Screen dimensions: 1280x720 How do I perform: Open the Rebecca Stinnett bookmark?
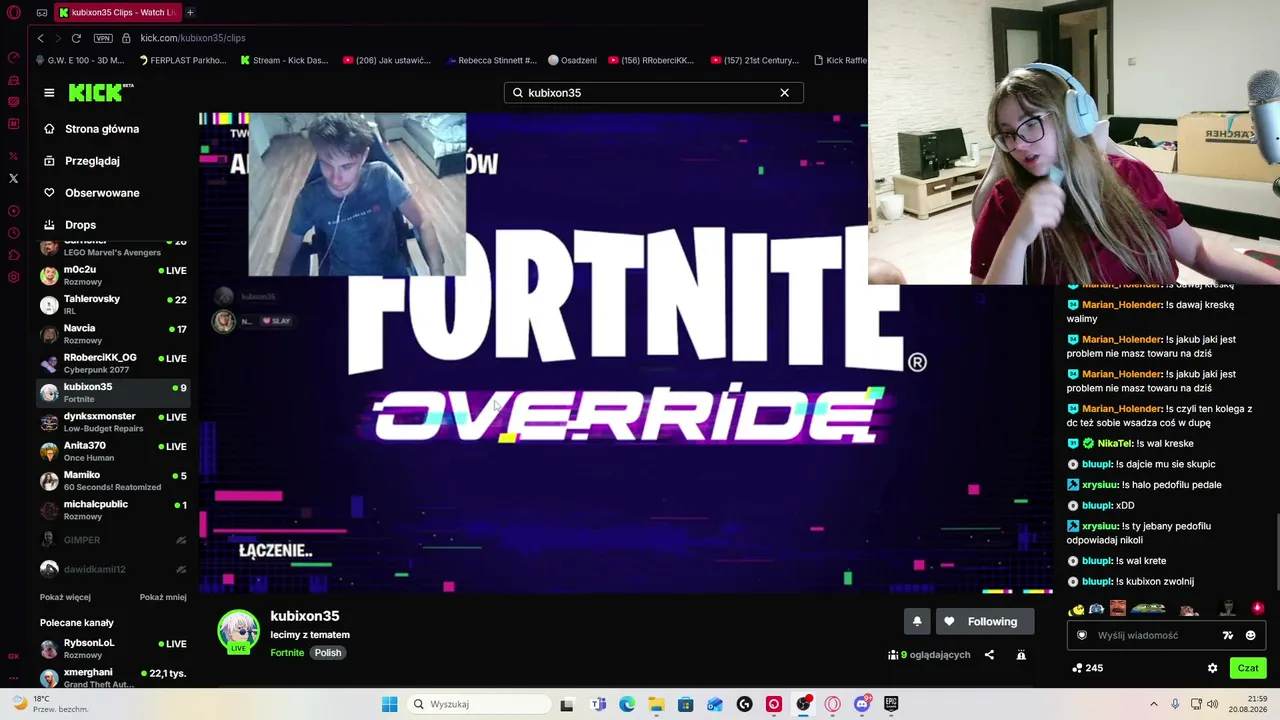click(491, 60)
